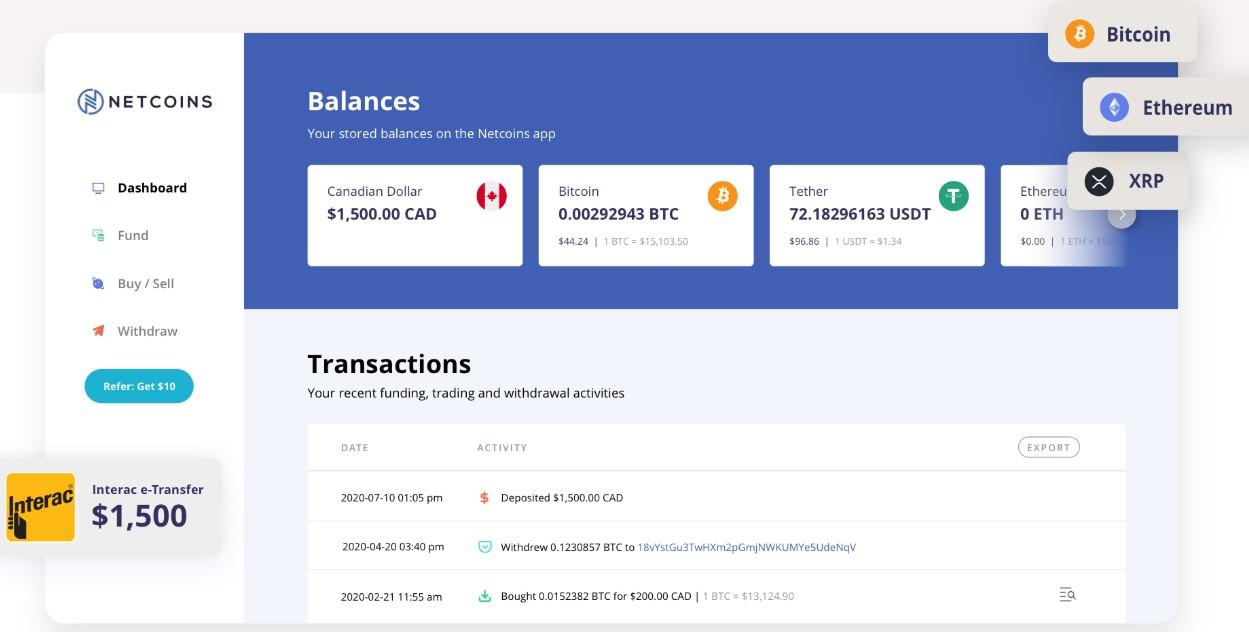Image resolution: width=1249 pixels, height=632 pixels.
Task: Open the Buy / Sell section
Action: 145,284
